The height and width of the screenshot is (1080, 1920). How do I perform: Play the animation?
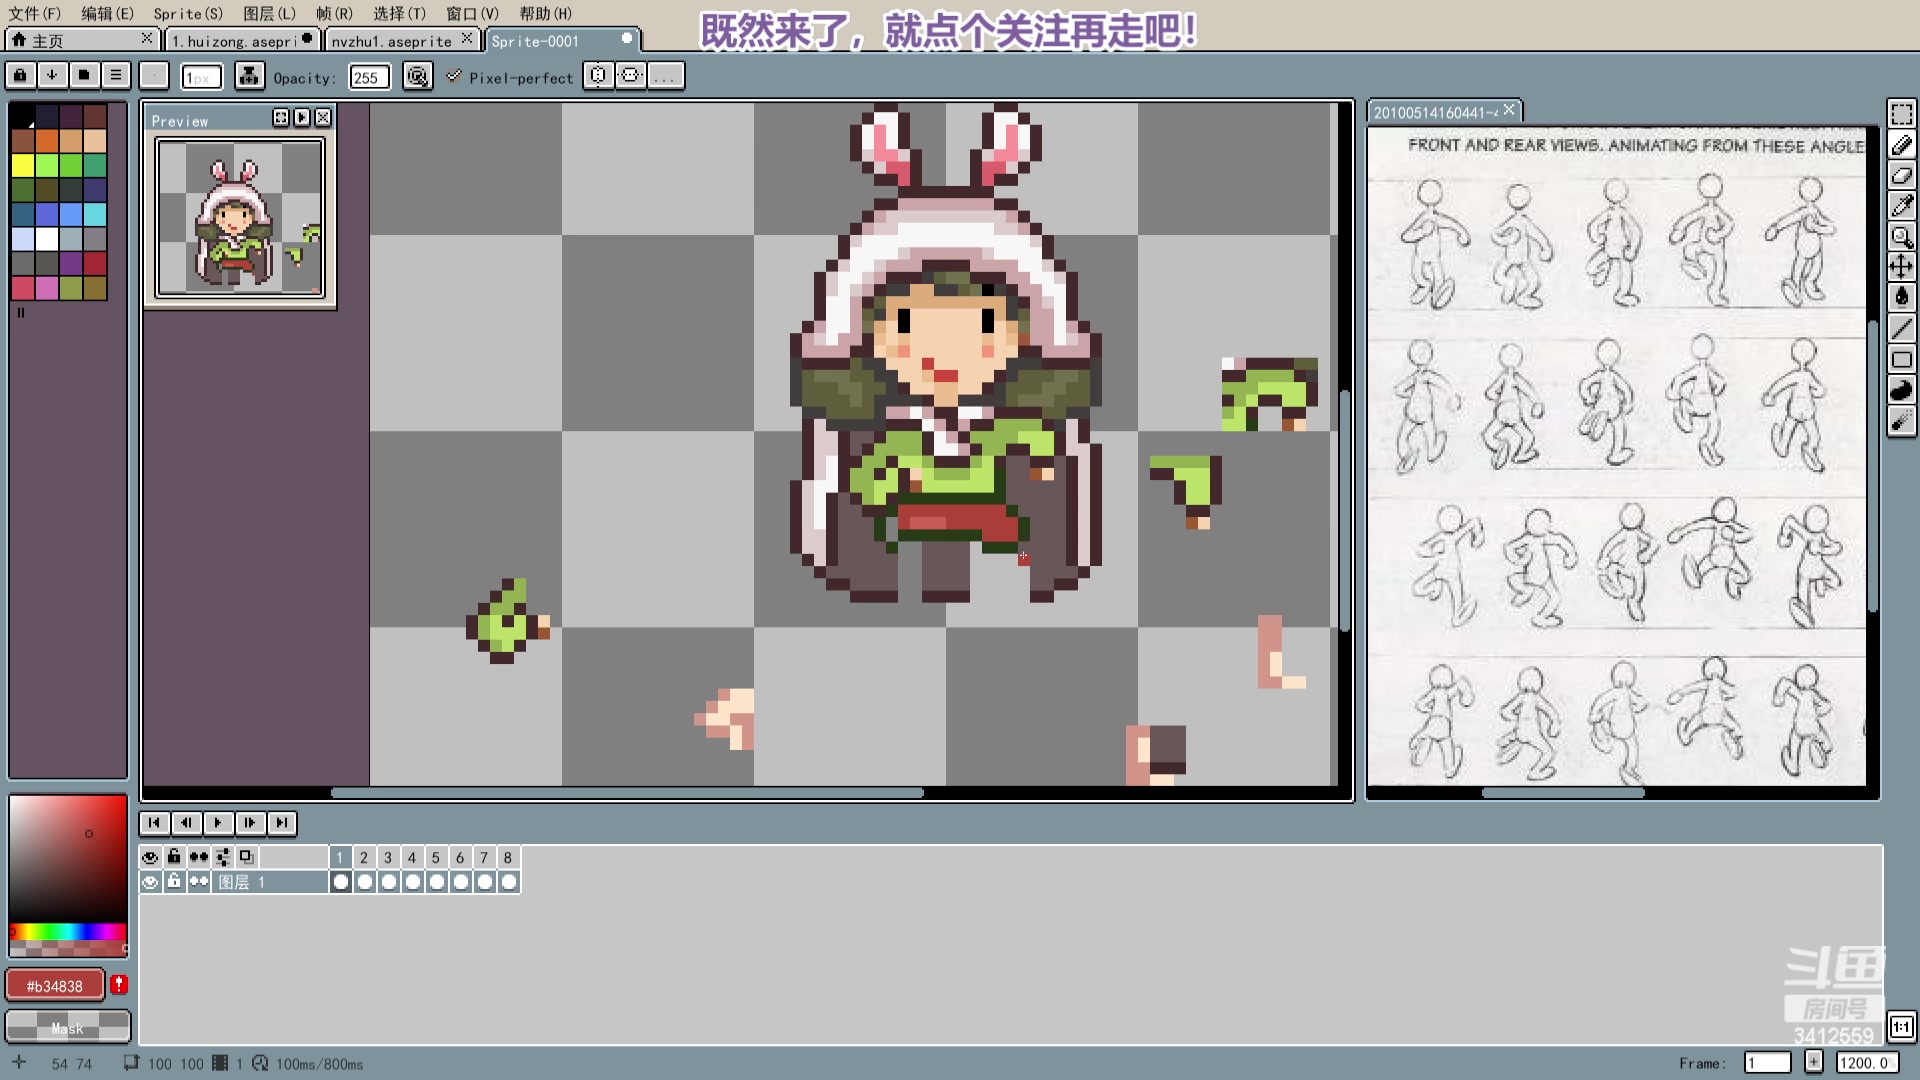[218, 822]
